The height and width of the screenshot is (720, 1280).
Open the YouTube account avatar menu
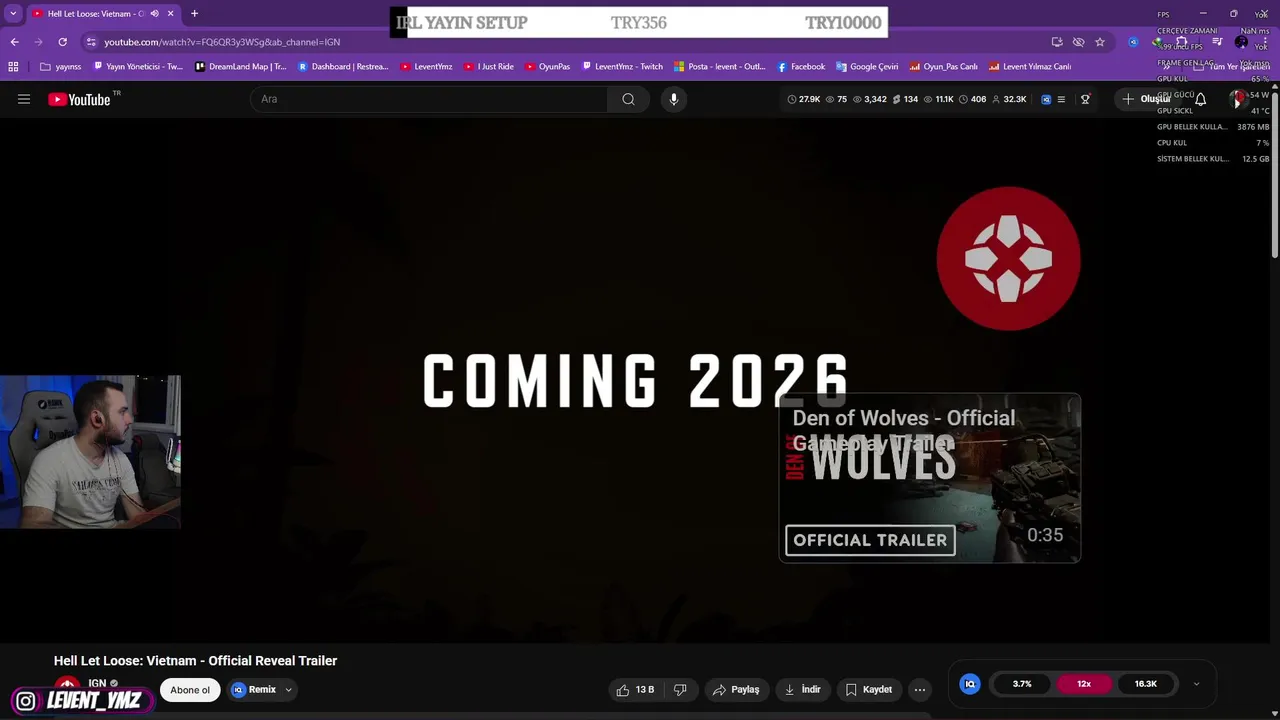1240,99
